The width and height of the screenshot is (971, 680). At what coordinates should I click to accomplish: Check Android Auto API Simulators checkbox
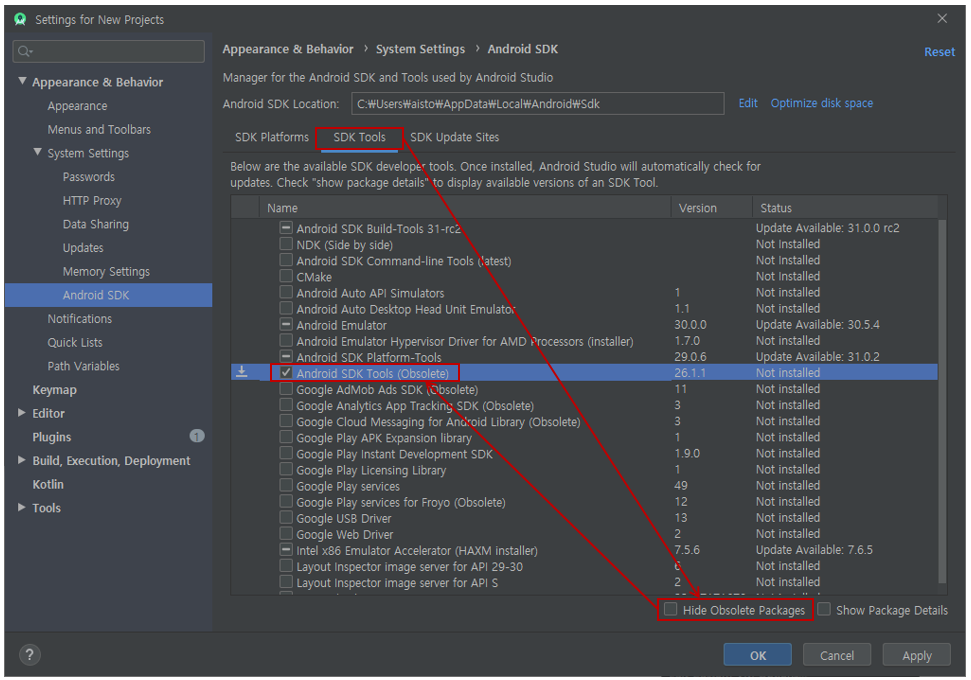285,292
